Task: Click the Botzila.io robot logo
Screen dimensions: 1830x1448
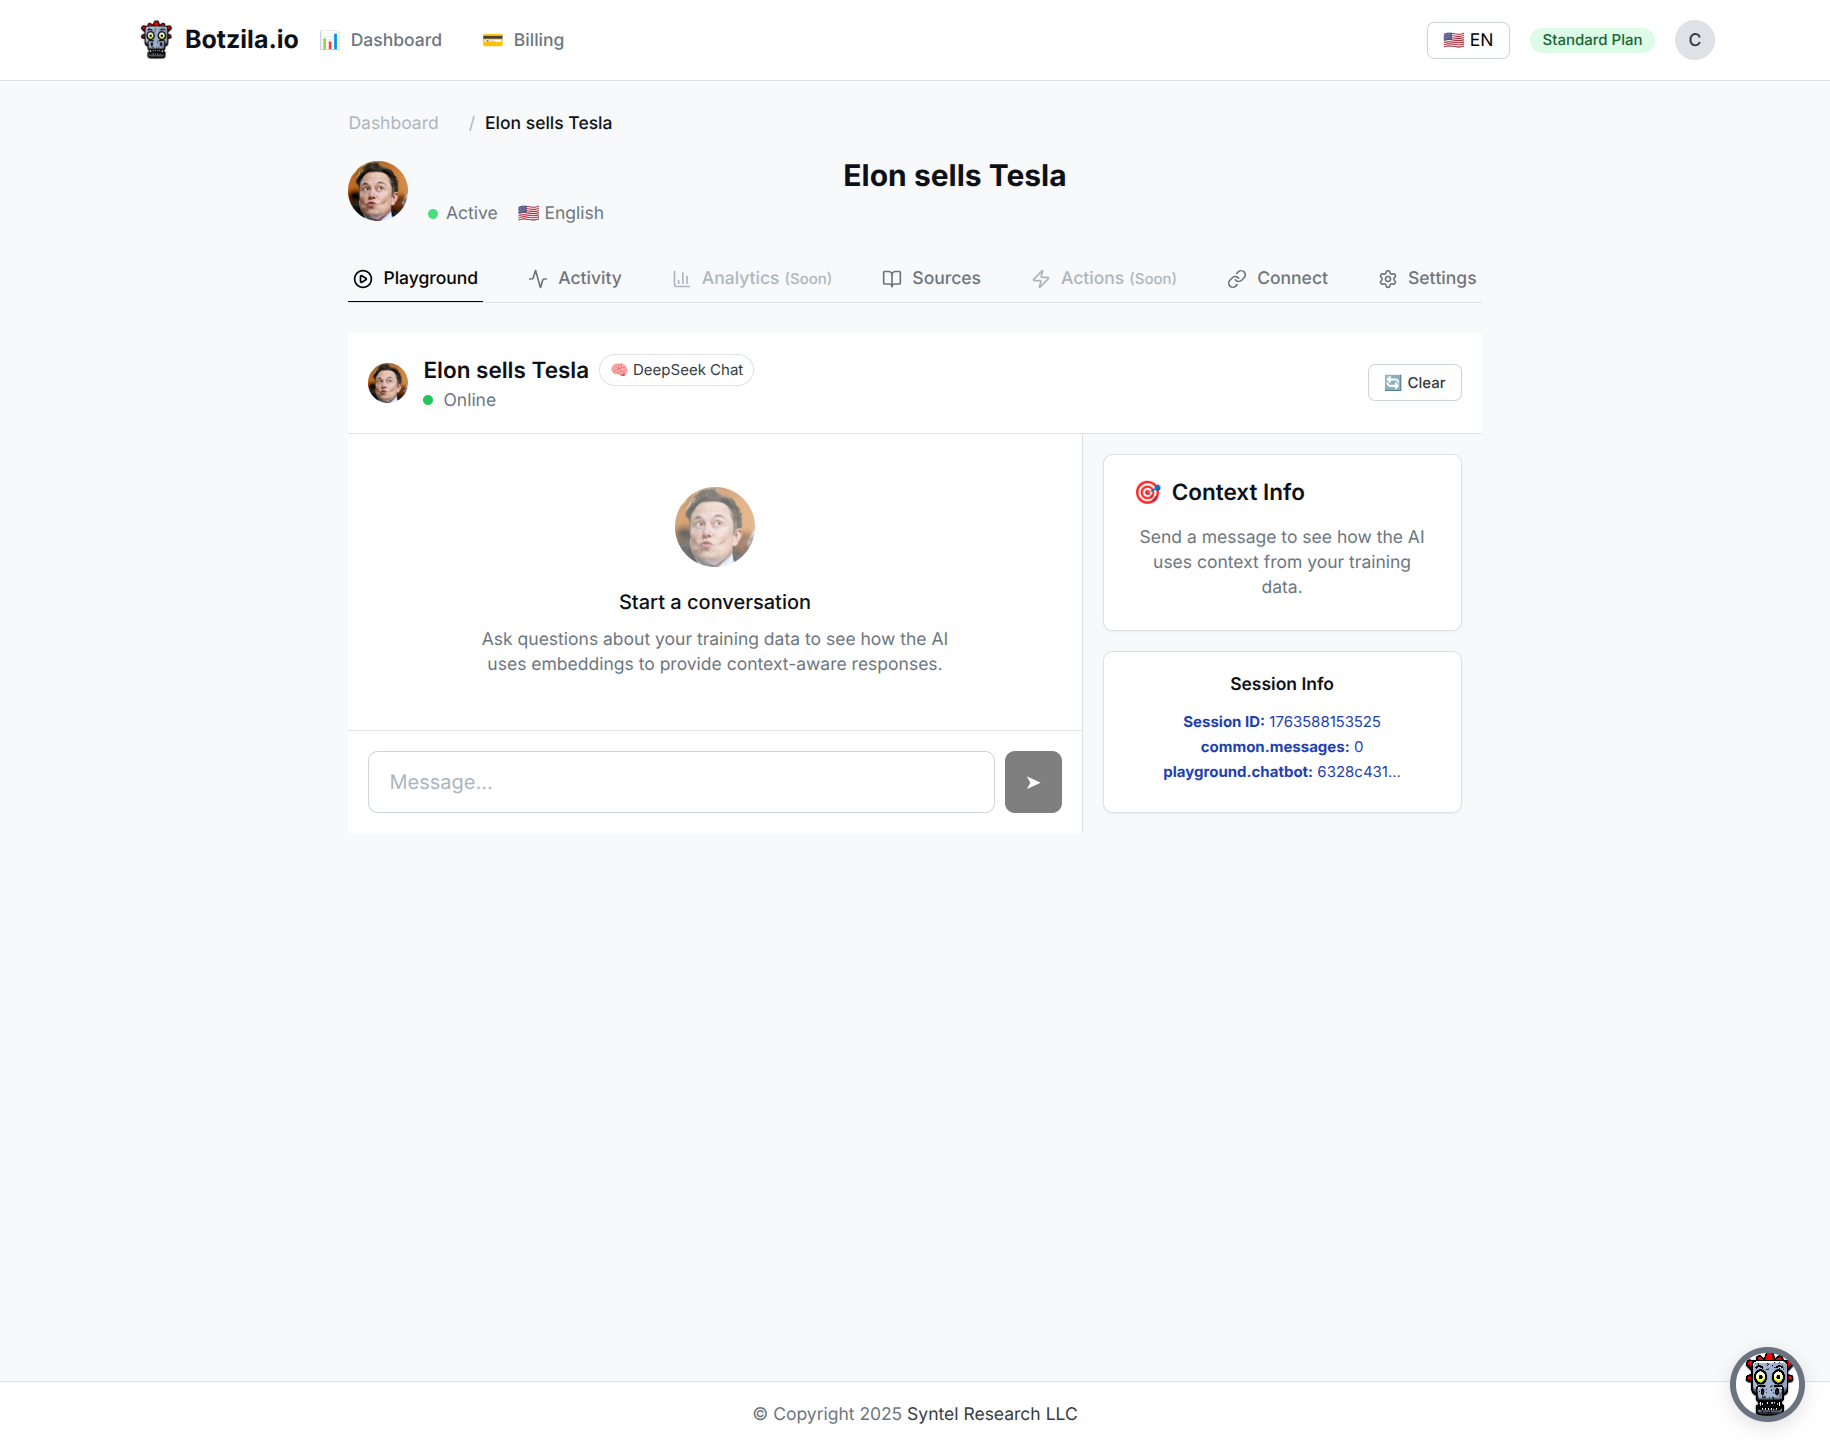Action: click(x=156, y=40)
